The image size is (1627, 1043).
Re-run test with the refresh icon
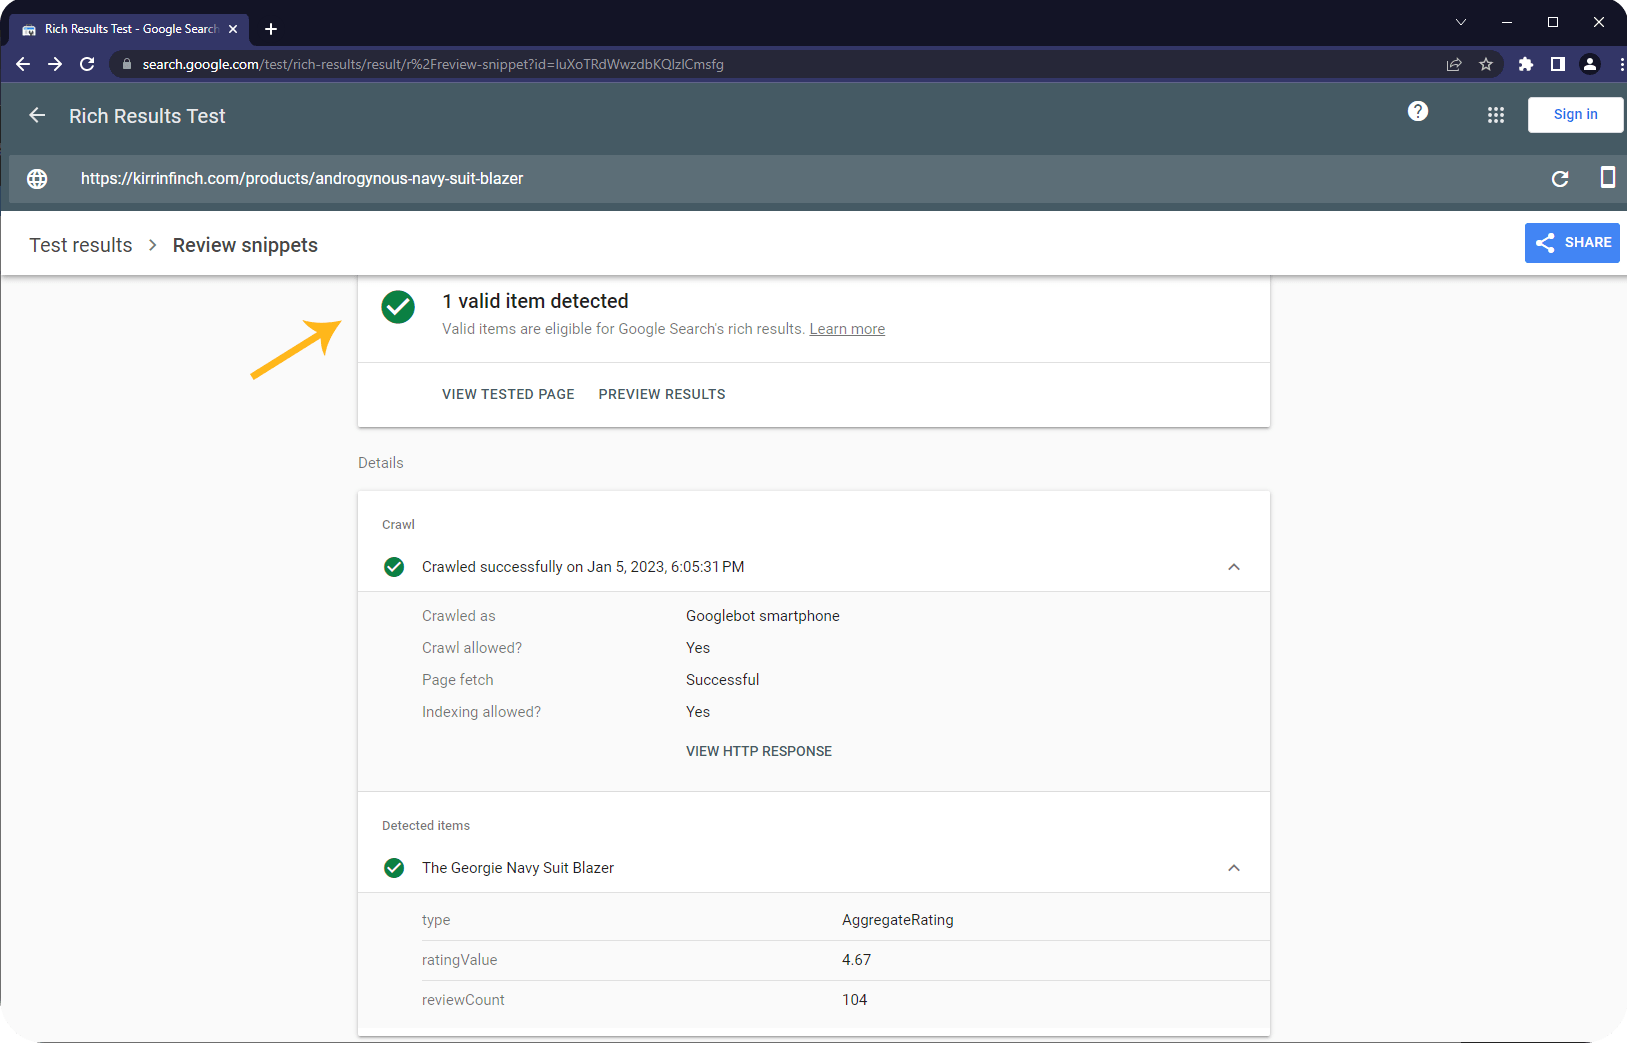(1560, 178)
